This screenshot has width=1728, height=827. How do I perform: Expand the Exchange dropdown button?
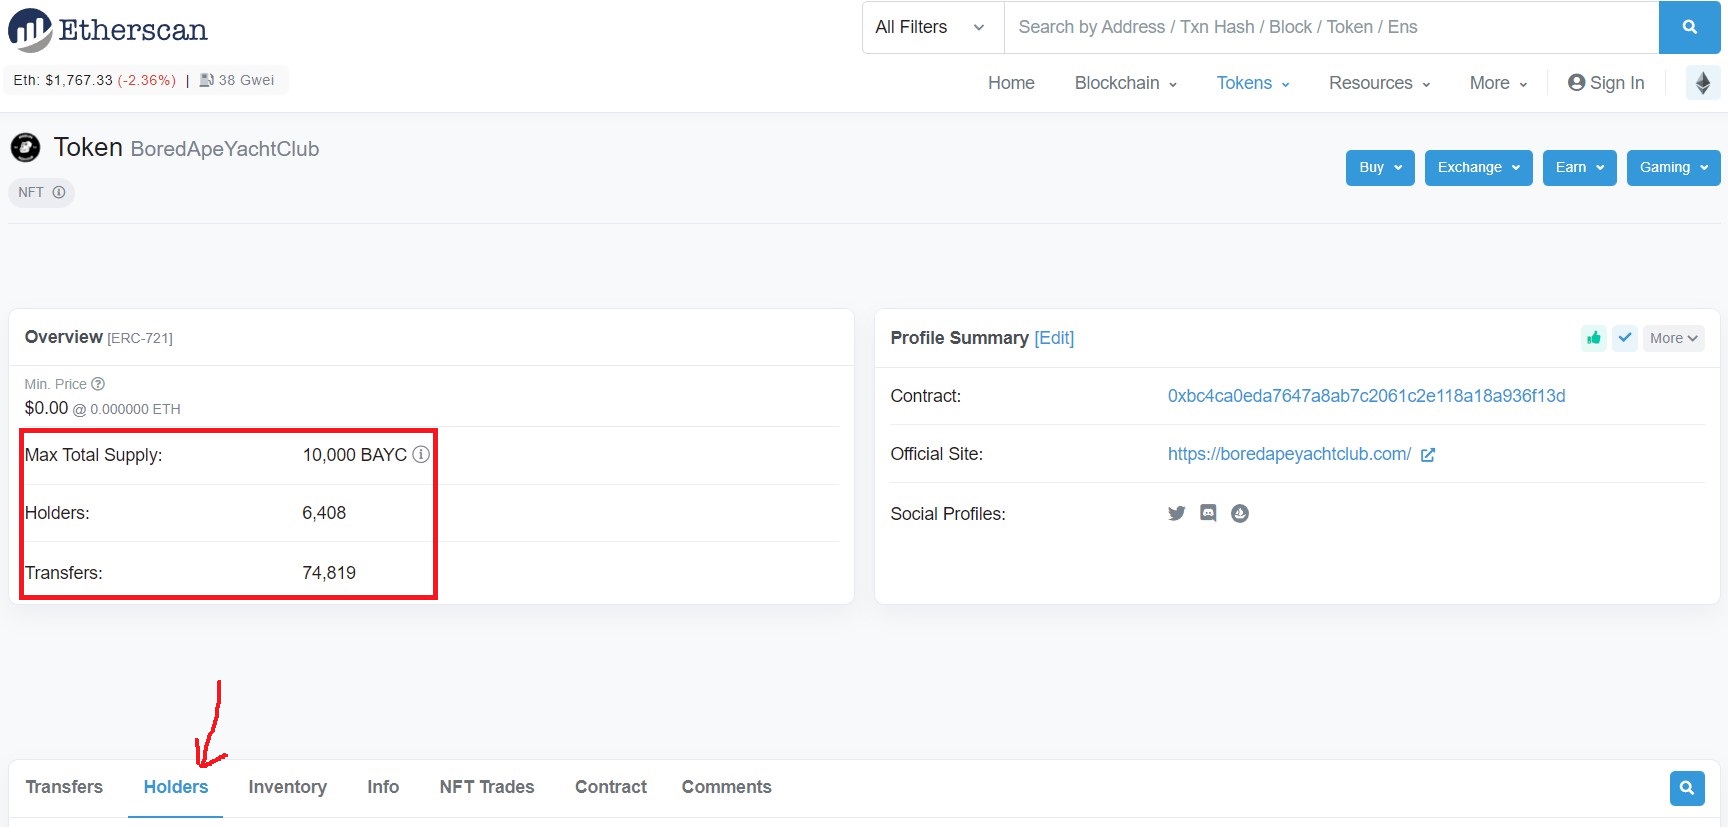1477,168
